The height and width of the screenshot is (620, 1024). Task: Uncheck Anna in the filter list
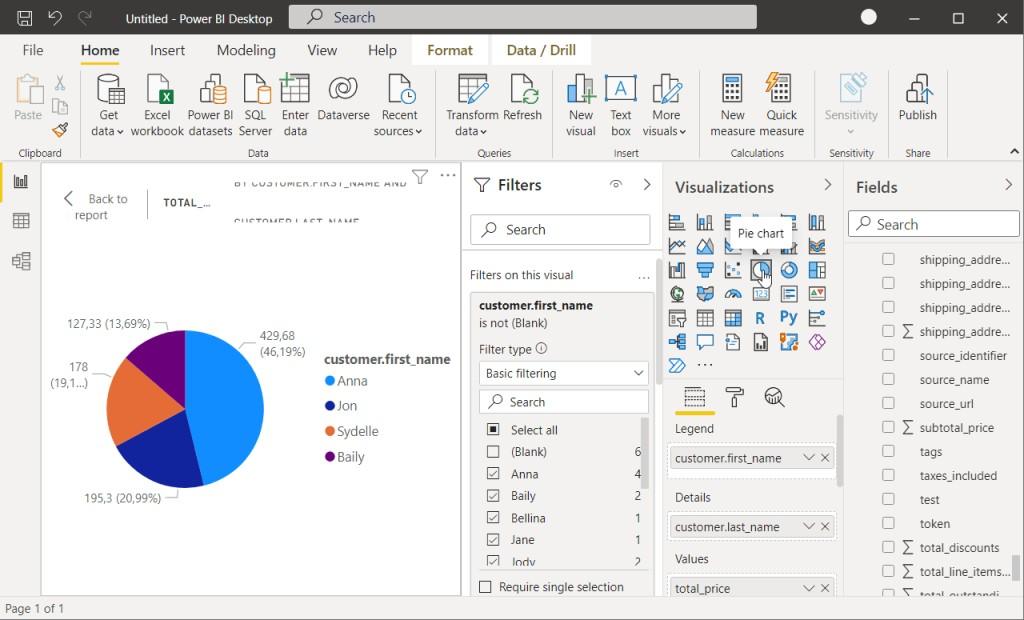pos(493,474)
